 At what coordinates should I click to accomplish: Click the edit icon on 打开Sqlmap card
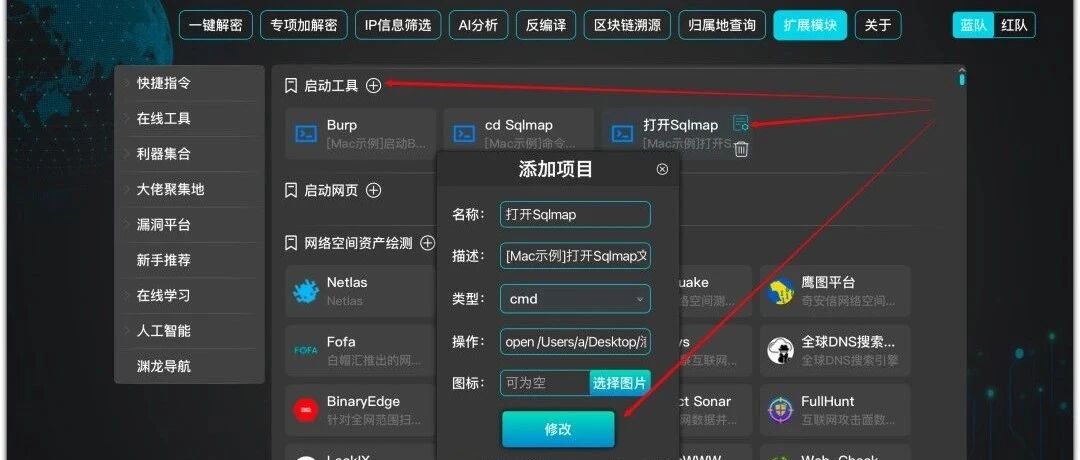point(740,123)
